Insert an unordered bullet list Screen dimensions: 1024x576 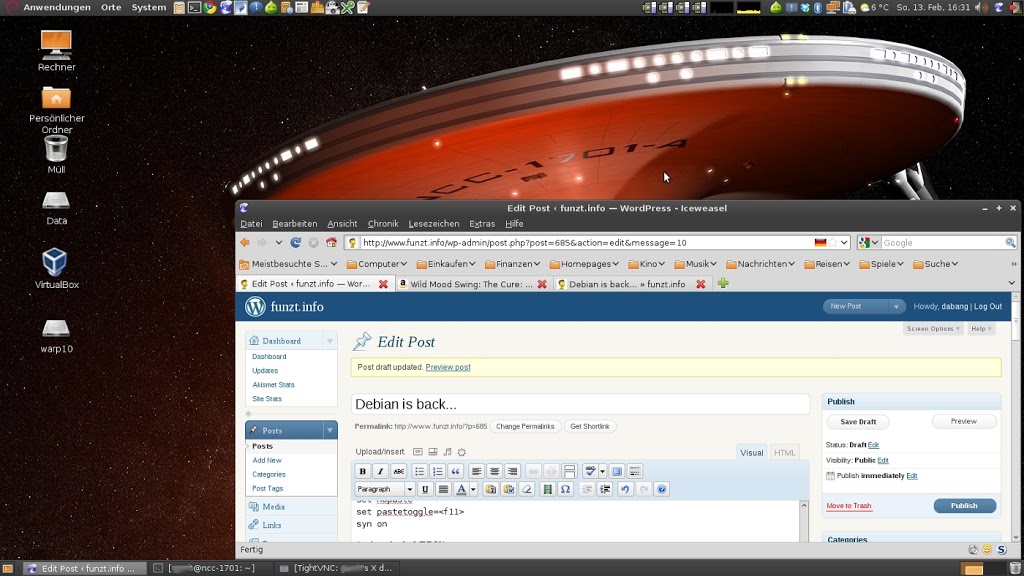419,471
